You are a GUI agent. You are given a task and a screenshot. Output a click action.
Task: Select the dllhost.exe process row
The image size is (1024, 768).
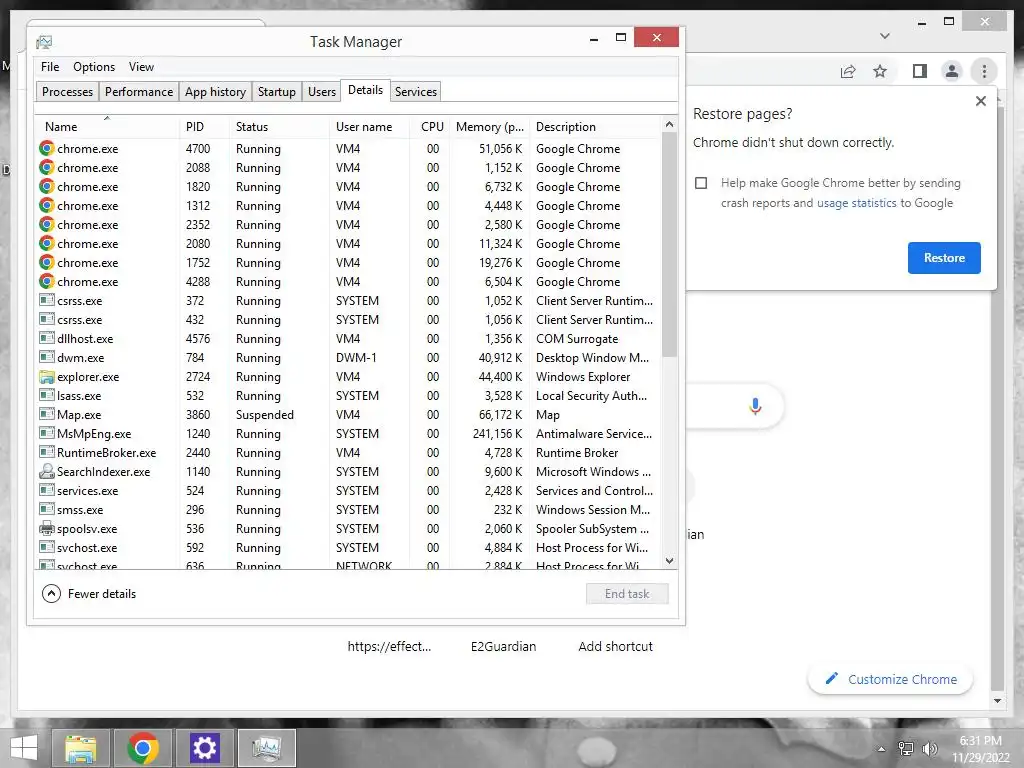(x=349, y=339)
